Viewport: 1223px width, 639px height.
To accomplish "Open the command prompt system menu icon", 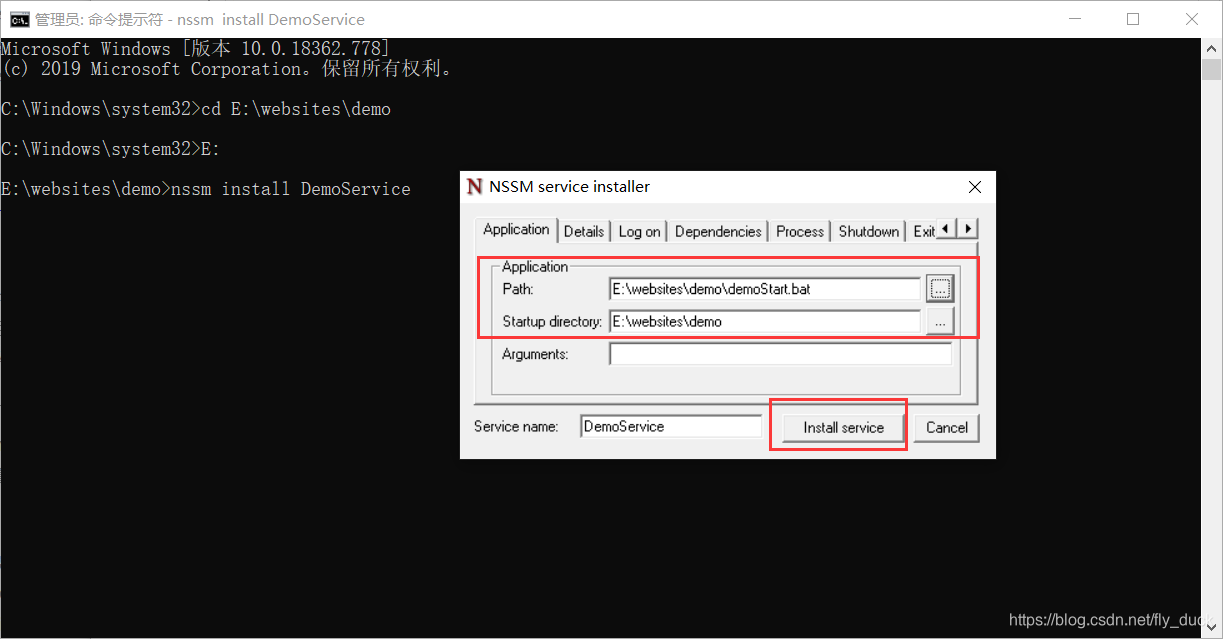I will click(x=18, y=19).
